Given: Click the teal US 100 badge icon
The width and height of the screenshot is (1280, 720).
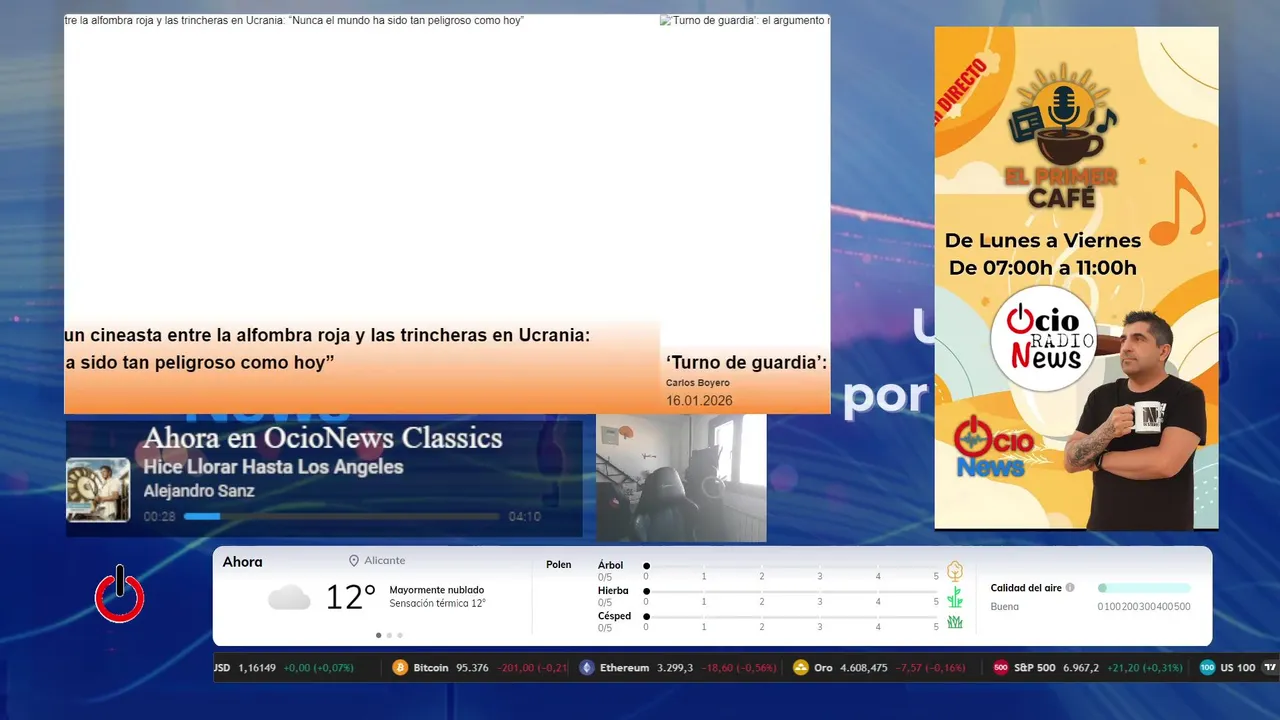Looking at the screenshot, I should click(1207, 667).
